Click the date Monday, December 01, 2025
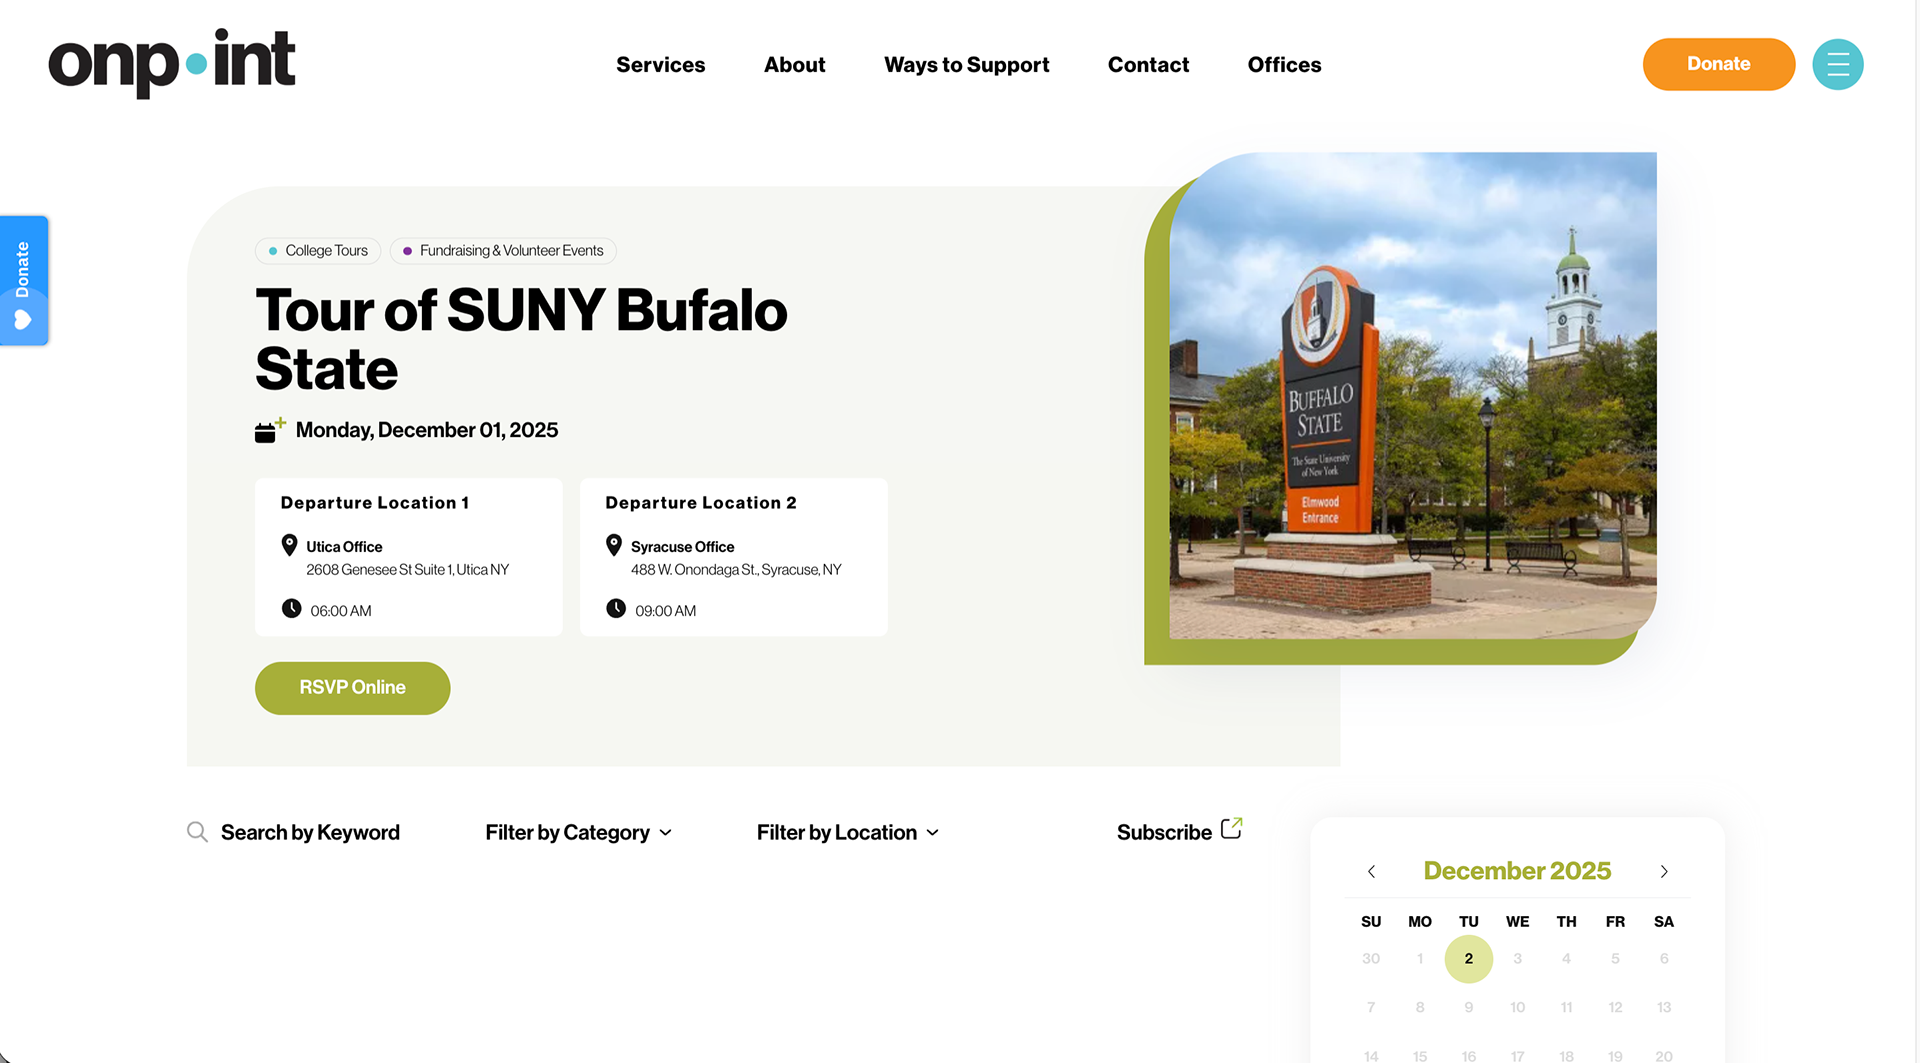 tap(427, 430)
